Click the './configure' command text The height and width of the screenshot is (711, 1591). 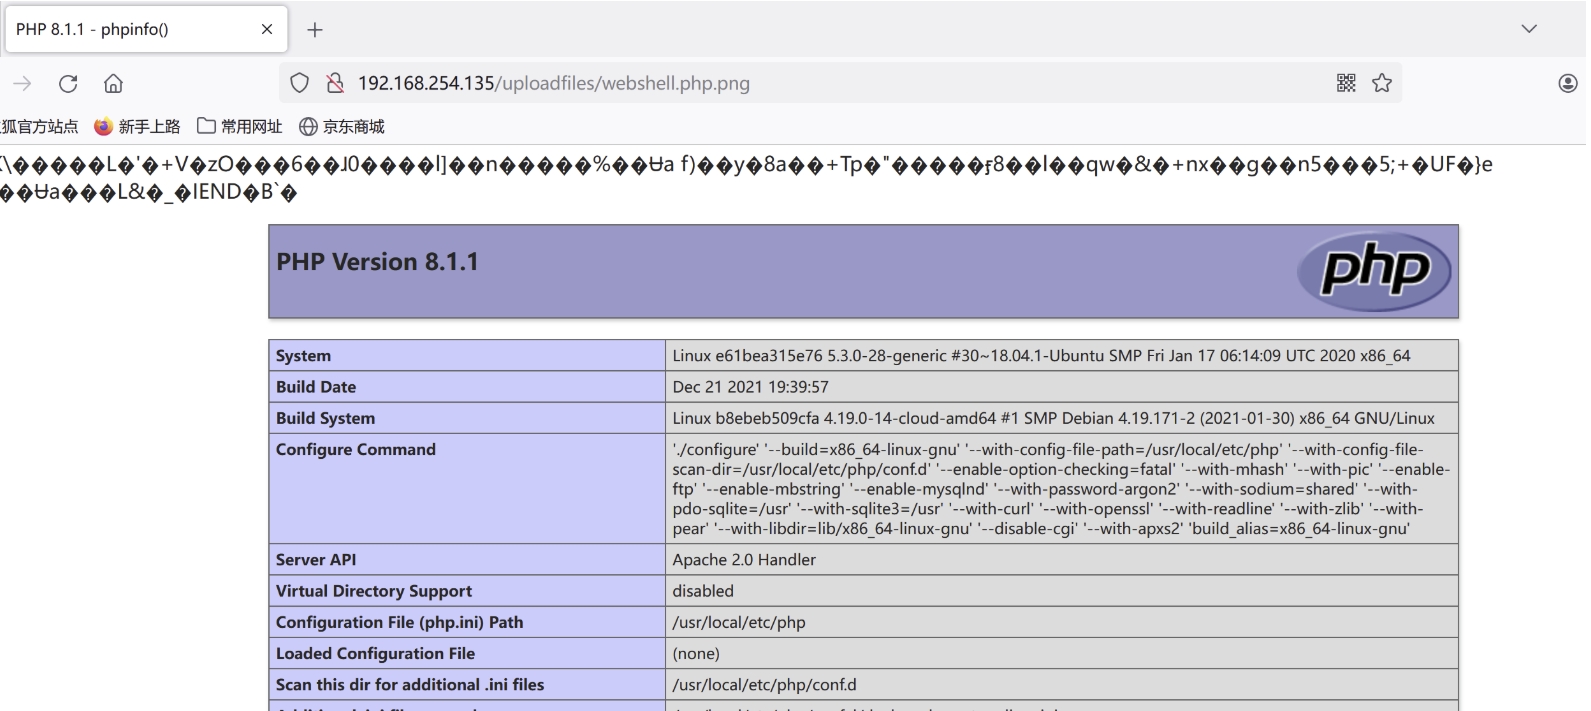1061,489
